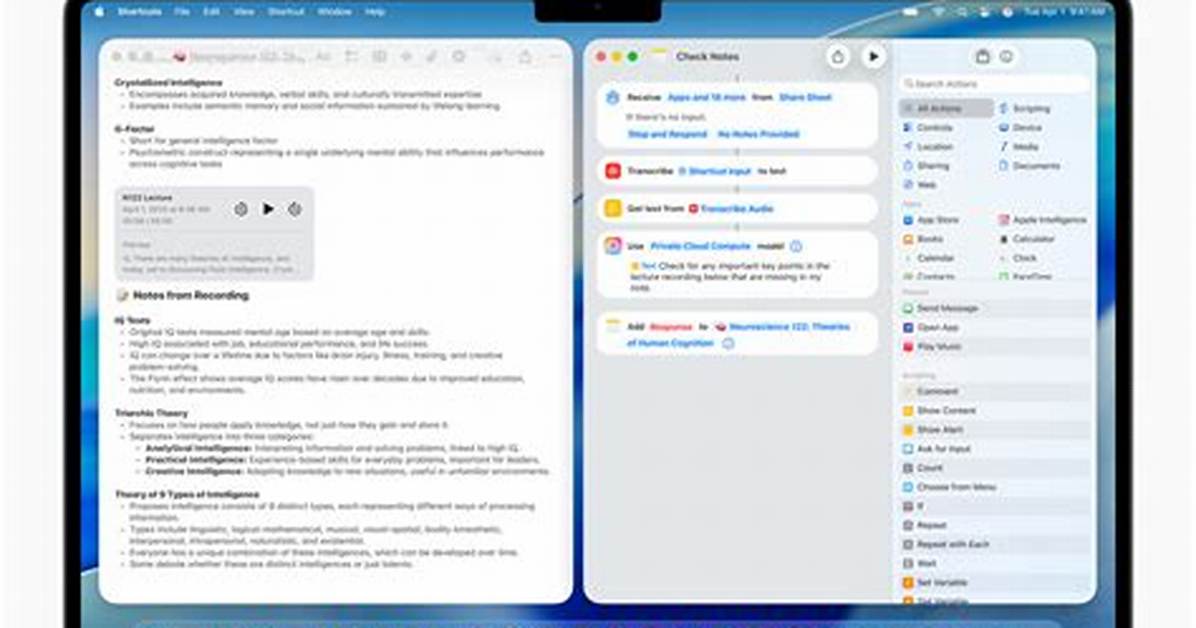Click the share icon in Notes toolbar
Viewport: 1196px width, 628px height.
pos(525,56)
